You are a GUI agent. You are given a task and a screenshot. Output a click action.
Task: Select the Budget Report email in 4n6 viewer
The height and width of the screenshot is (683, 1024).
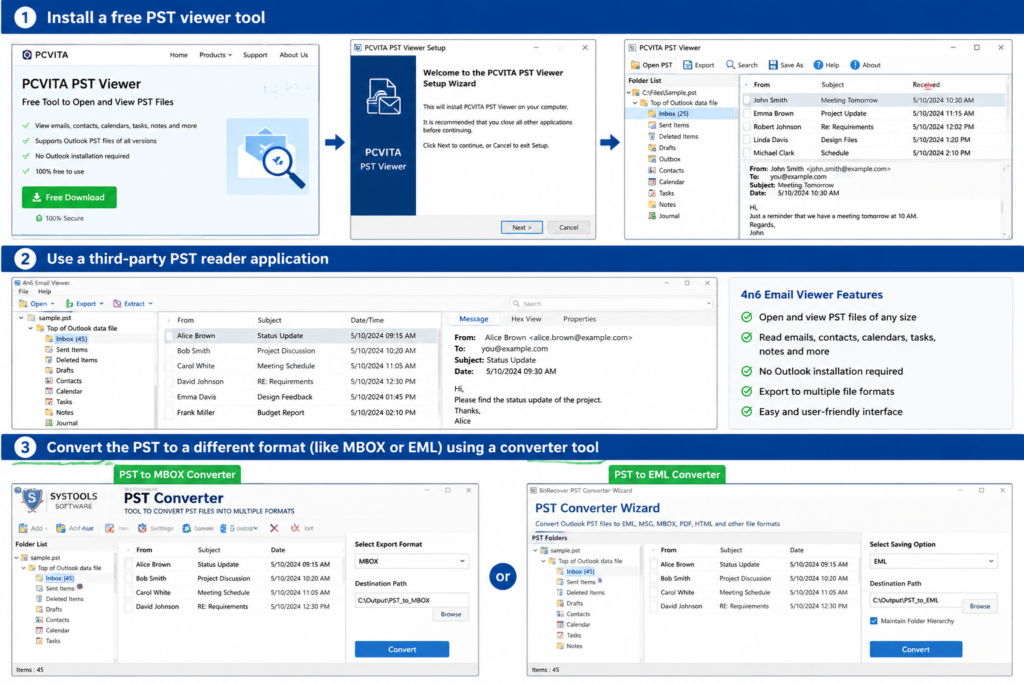click(x=299, y=413)
